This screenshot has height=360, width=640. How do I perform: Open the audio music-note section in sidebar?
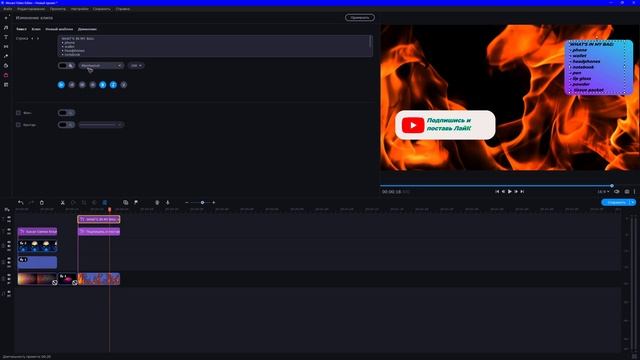(6, 28)
